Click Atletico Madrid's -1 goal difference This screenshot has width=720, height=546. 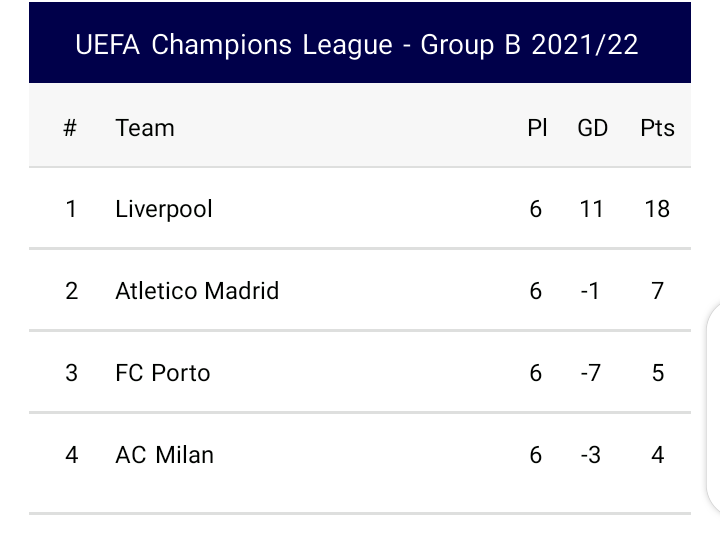click(x=592, y=291)
